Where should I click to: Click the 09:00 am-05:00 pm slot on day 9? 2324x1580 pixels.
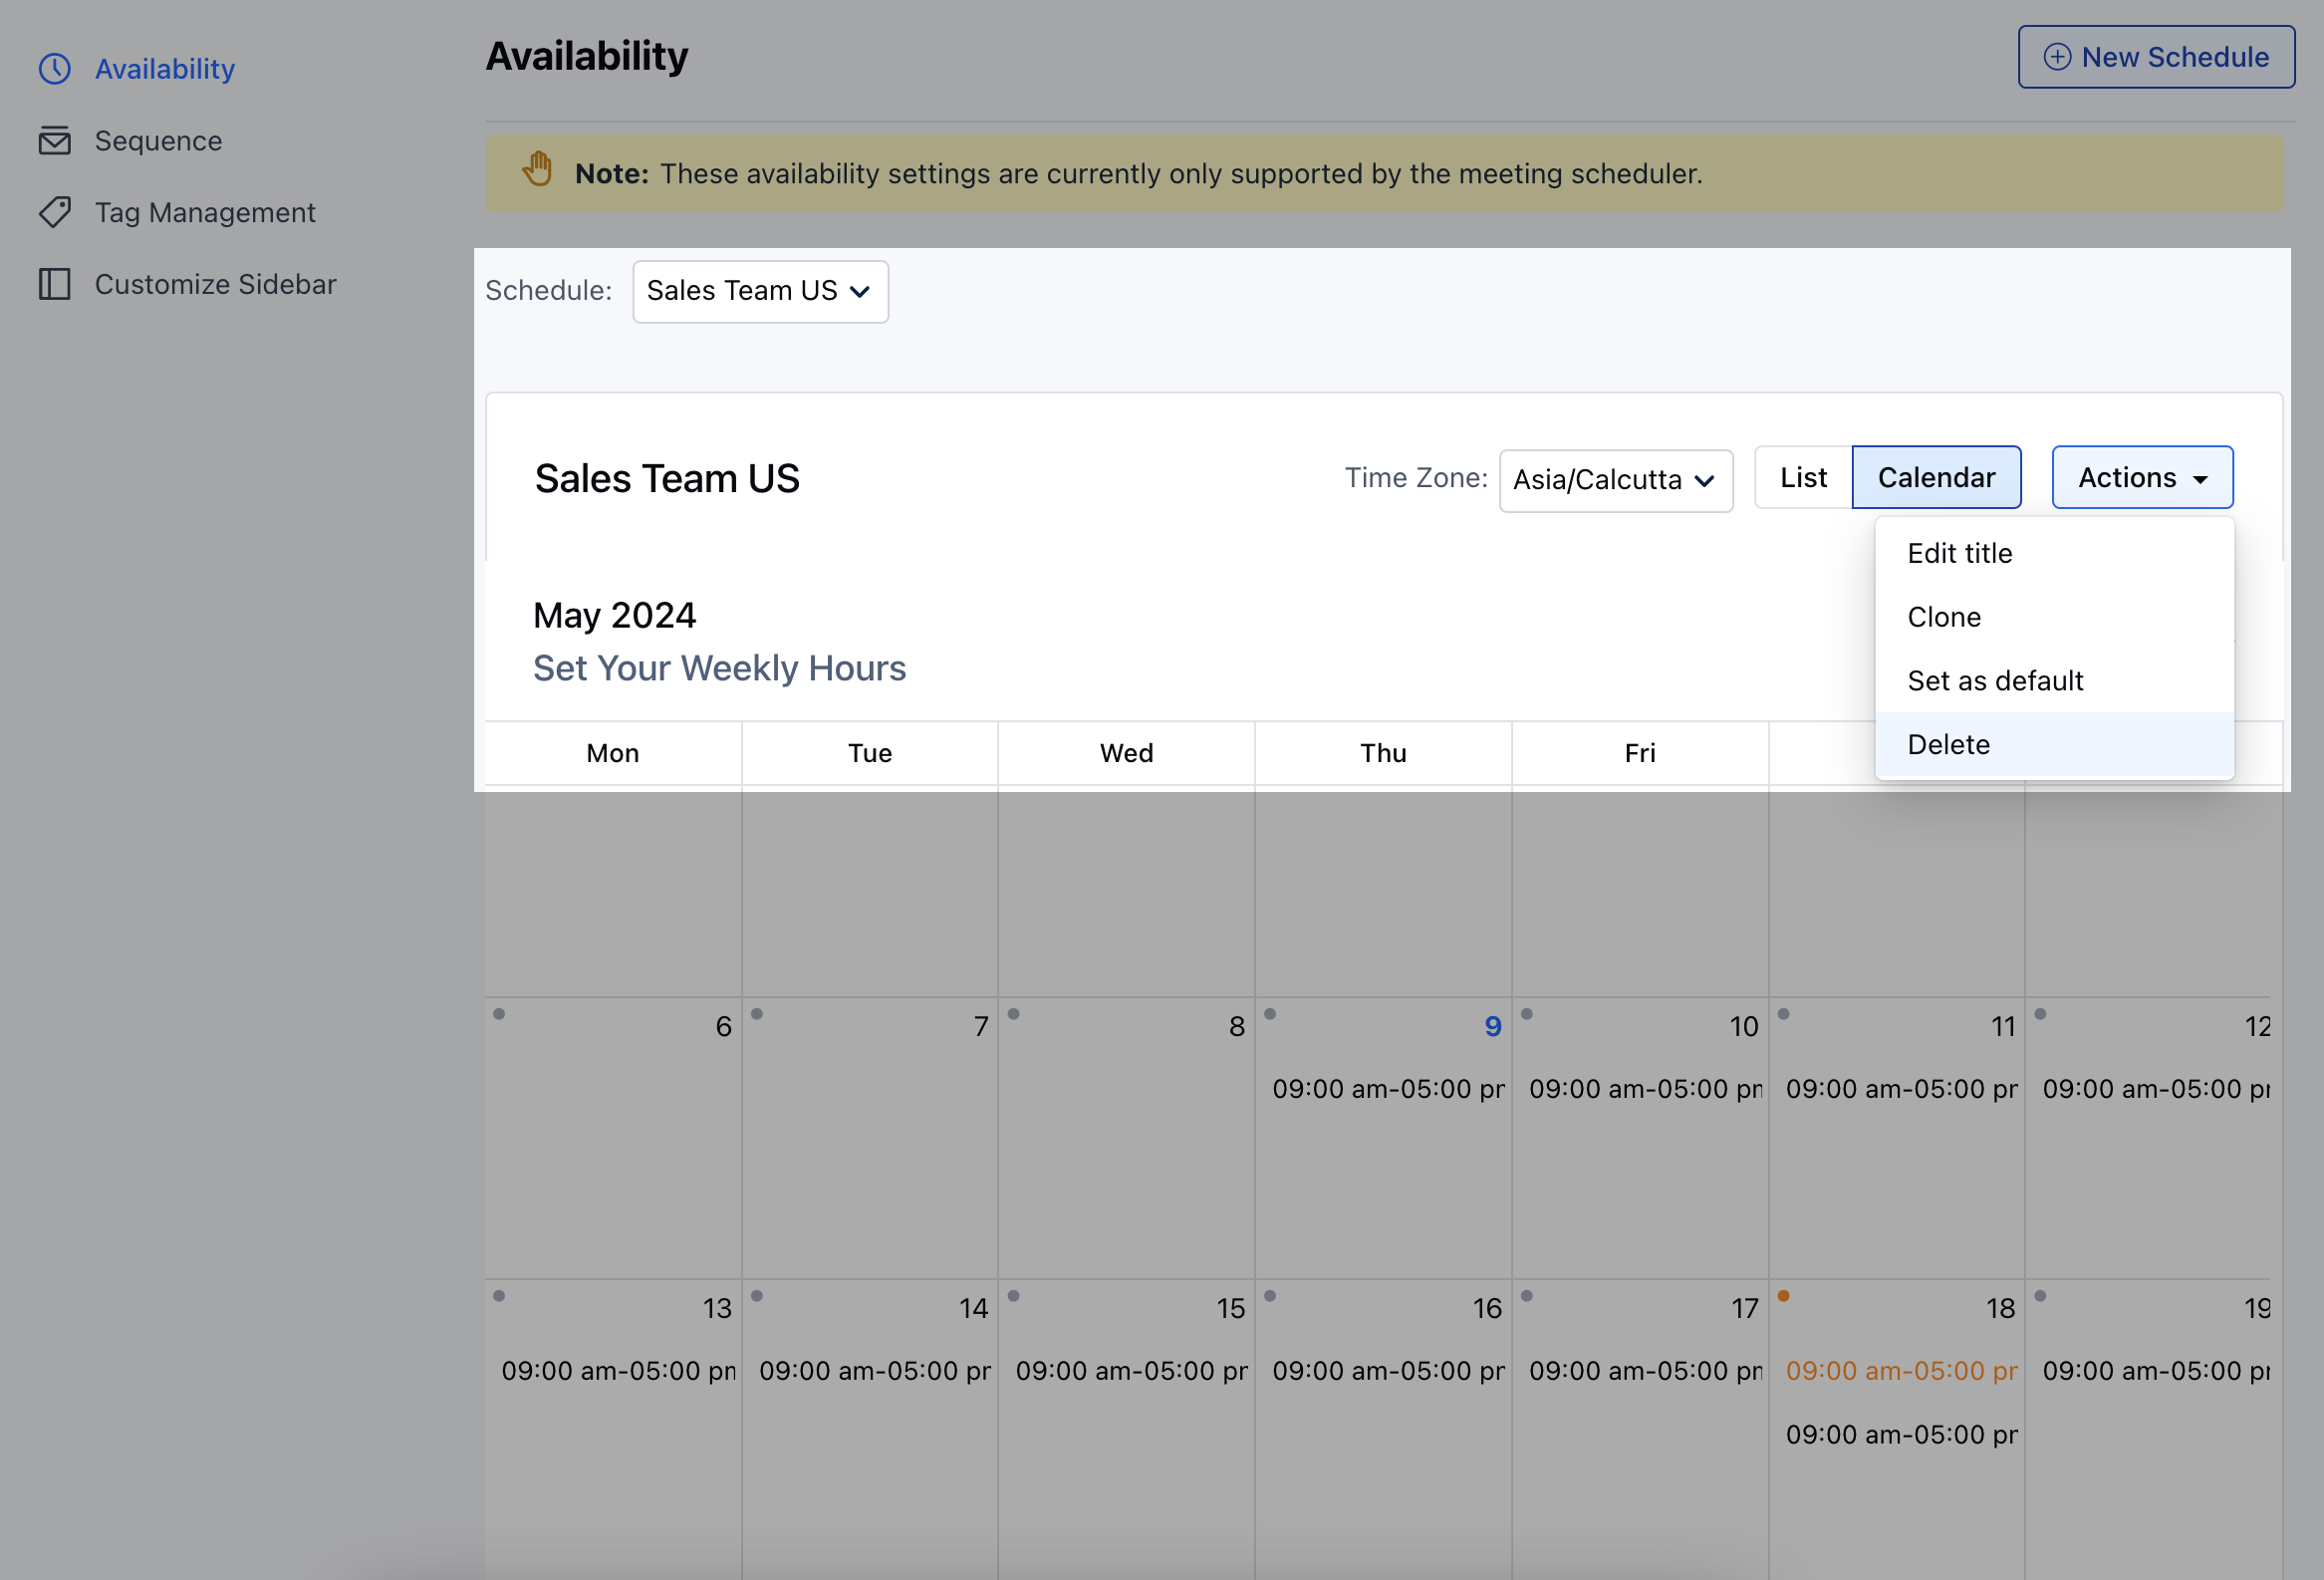click(x=1387, y=1089)
